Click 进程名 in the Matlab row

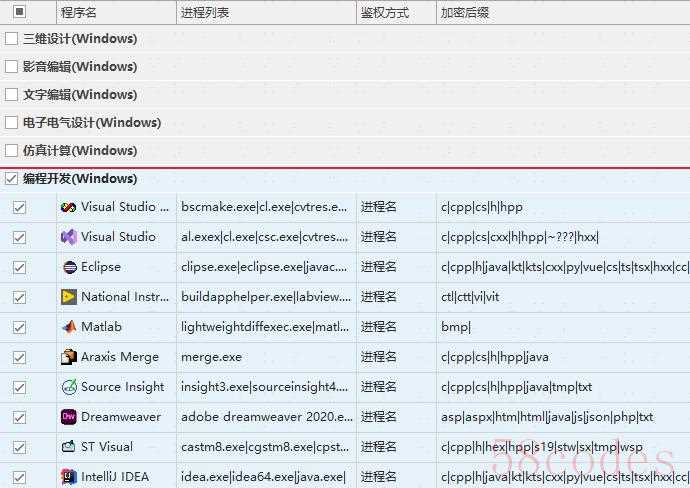point(378,327)
